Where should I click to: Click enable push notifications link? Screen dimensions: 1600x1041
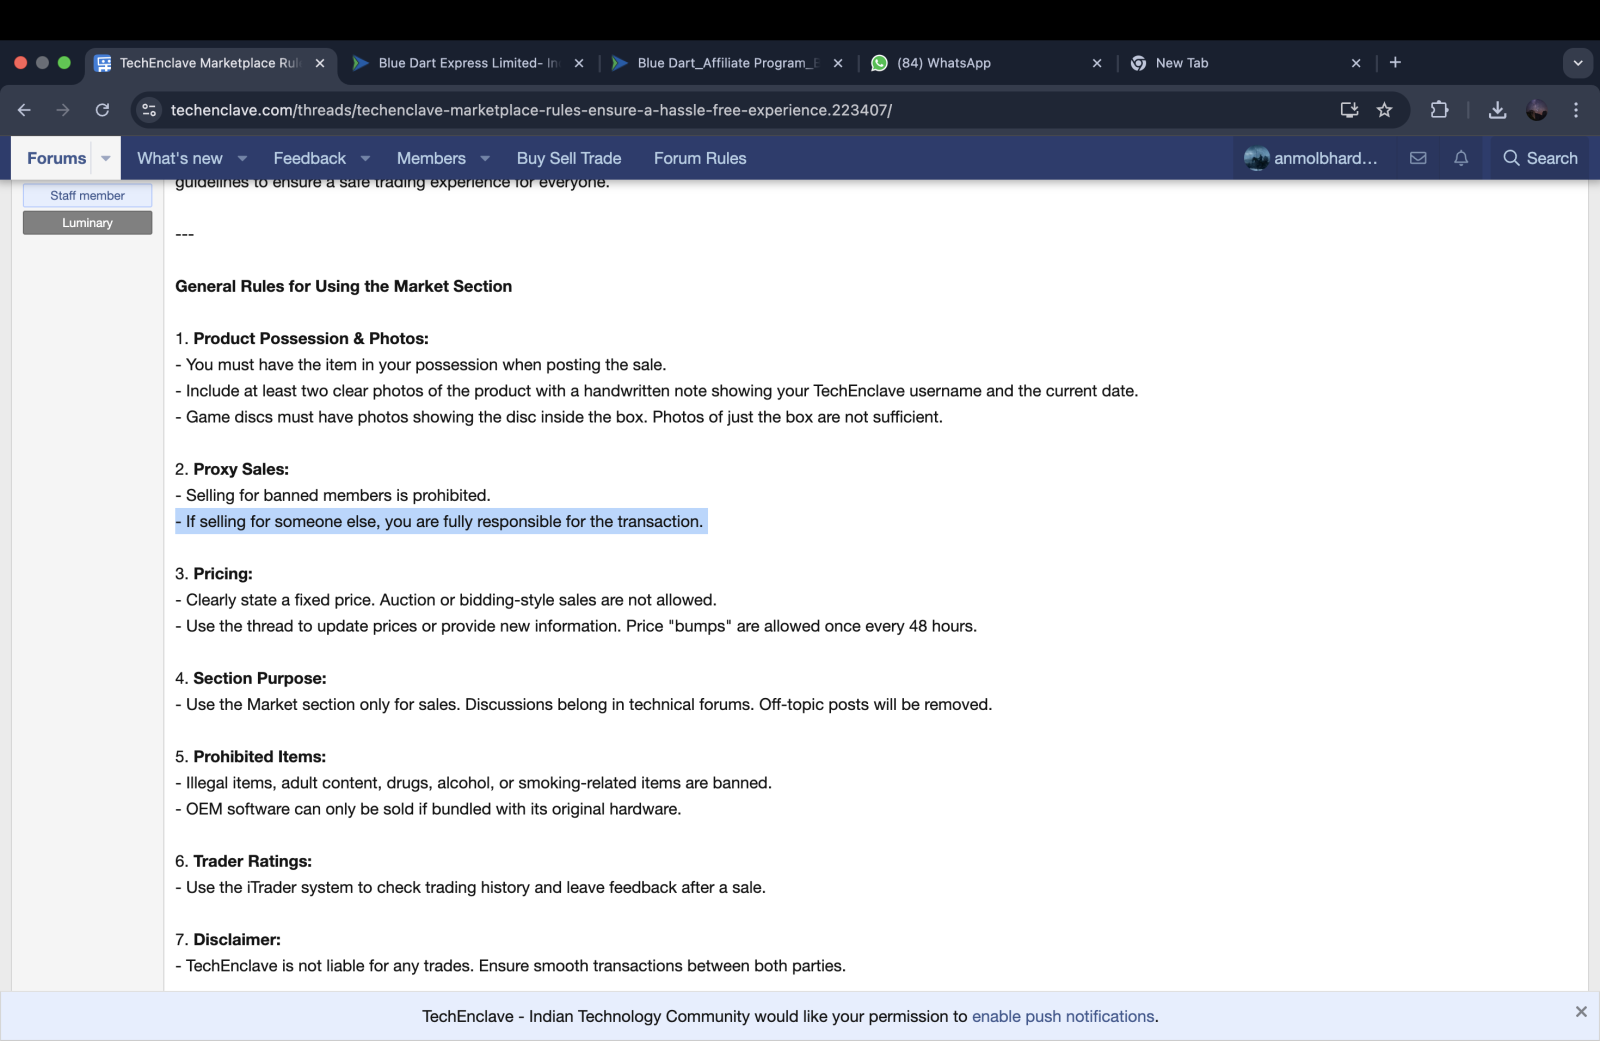1063,1016
